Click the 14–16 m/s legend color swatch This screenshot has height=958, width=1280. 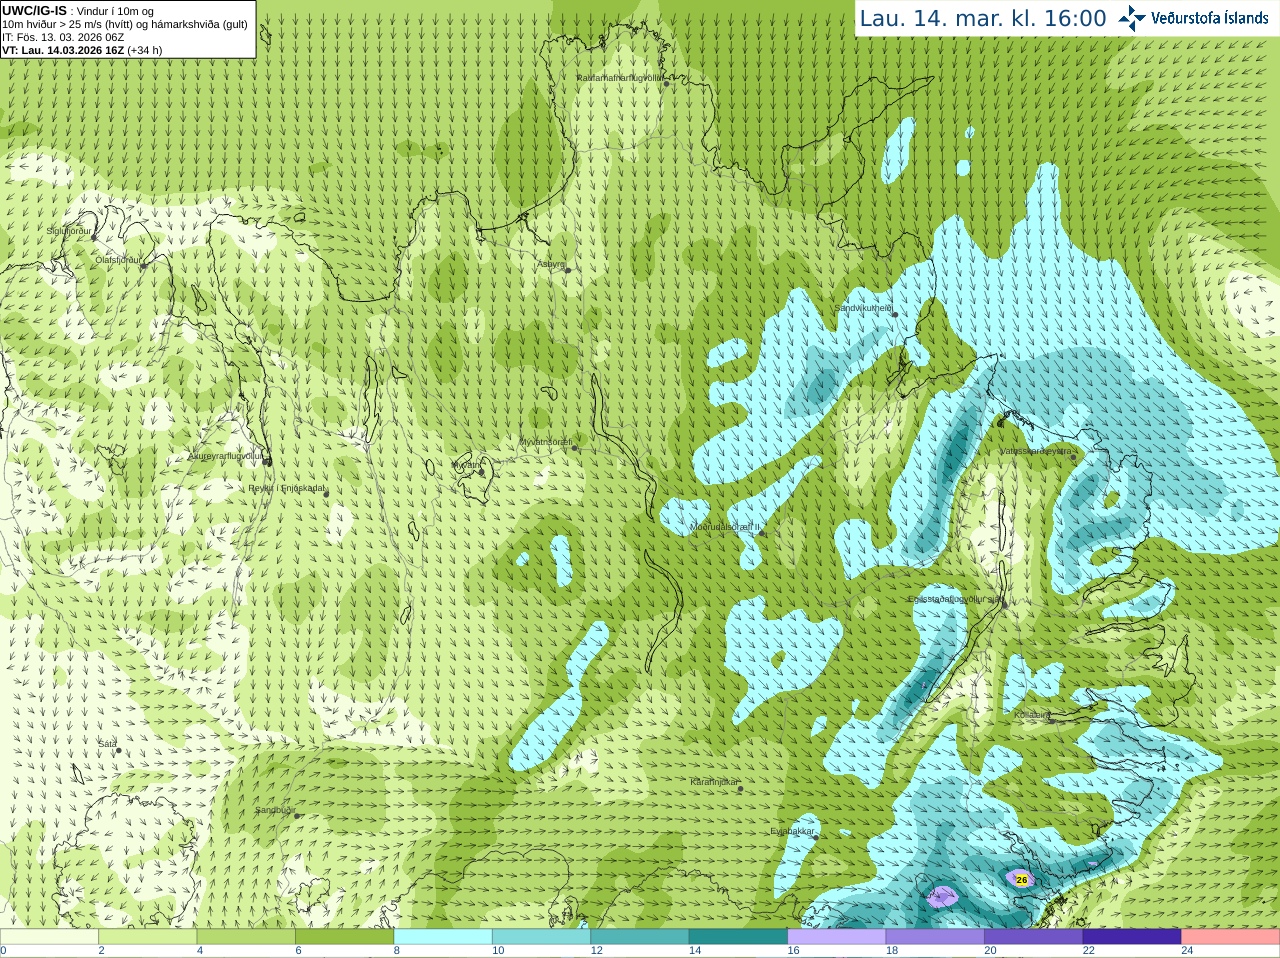738,937
